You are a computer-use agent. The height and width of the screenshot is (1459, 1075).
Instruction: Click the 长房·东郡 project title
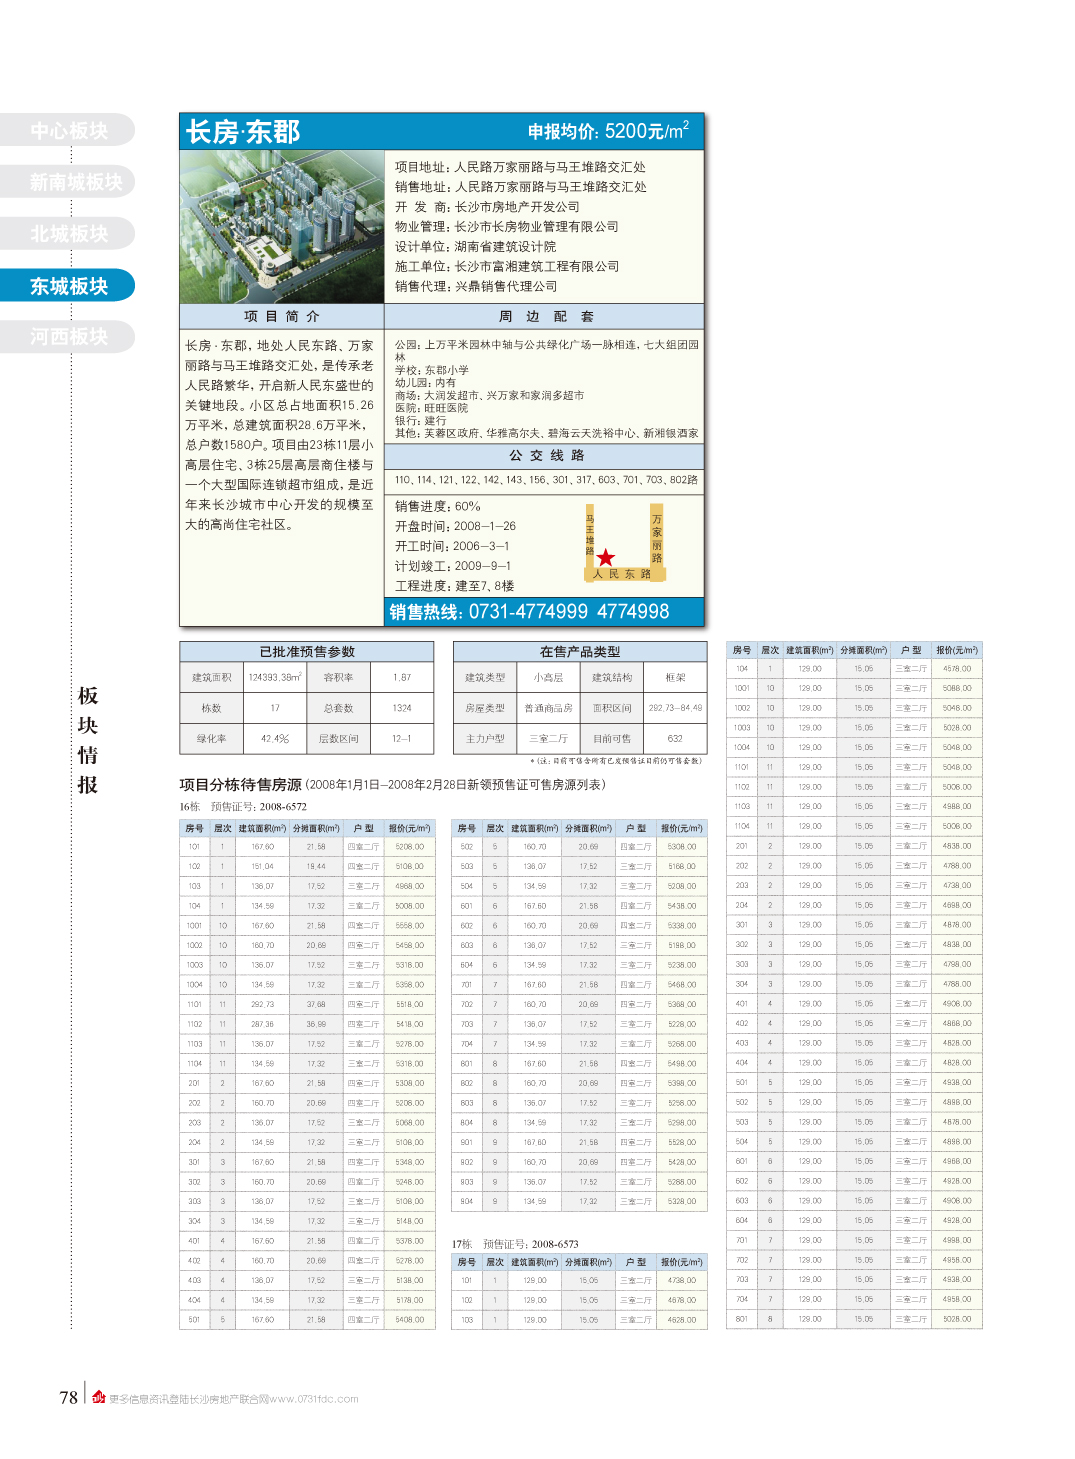tap(243, 132)
